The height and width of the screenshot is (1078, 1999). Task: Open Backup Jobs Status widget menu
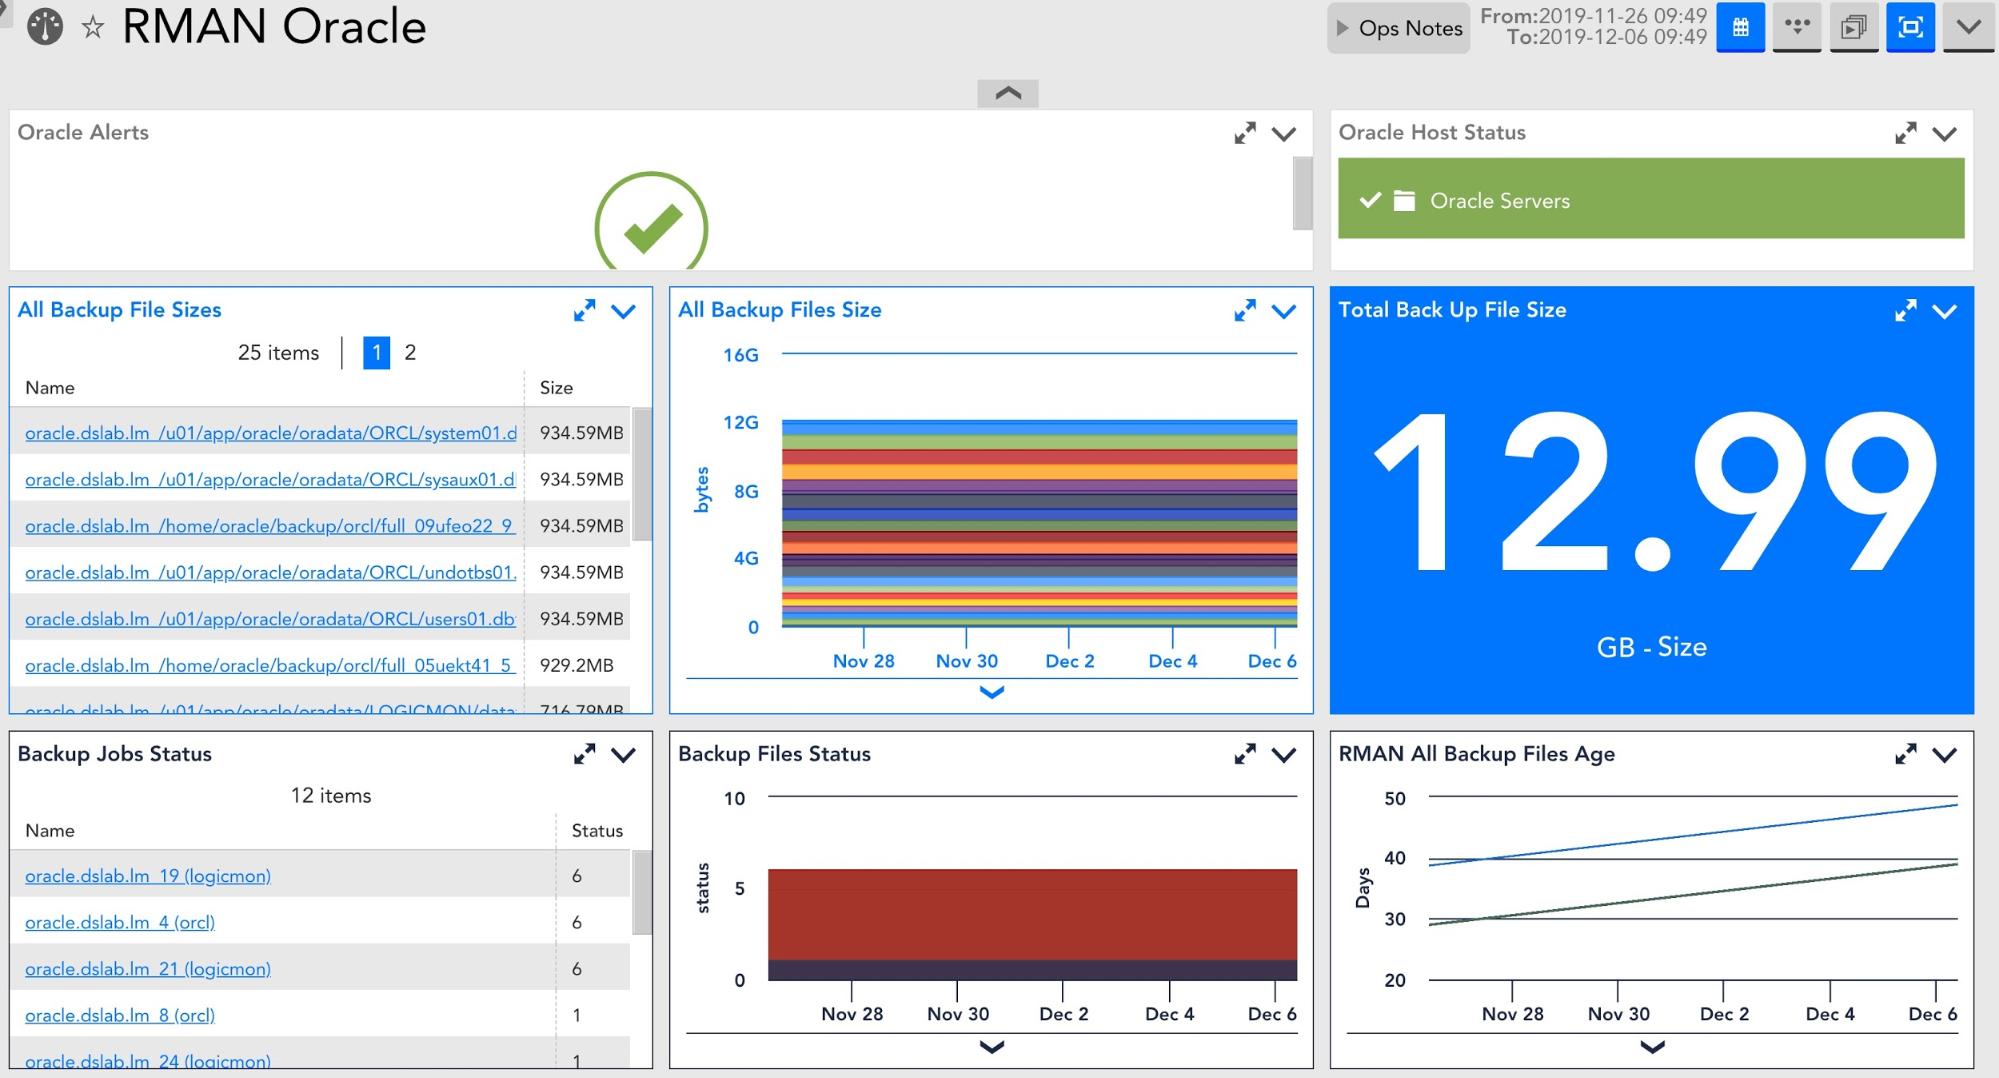(623, 756)
